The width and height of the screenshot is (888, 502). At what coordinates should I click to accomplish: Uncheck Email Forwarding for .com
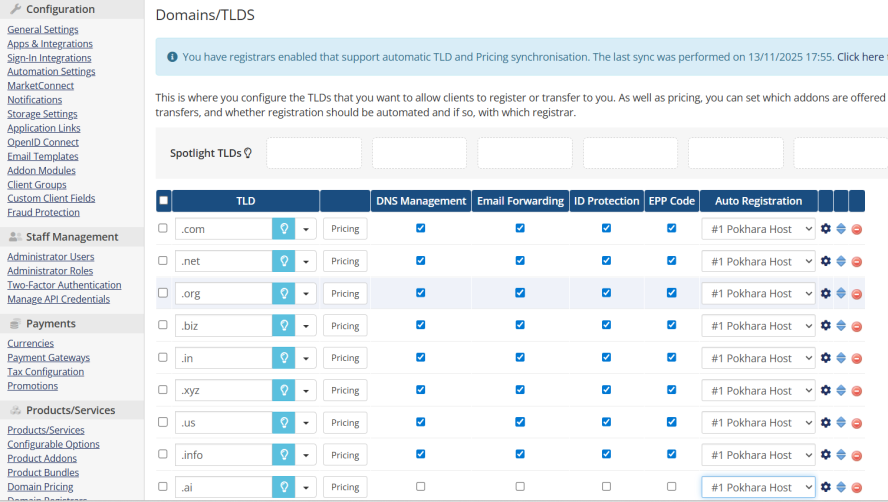[x=520, y=228]
